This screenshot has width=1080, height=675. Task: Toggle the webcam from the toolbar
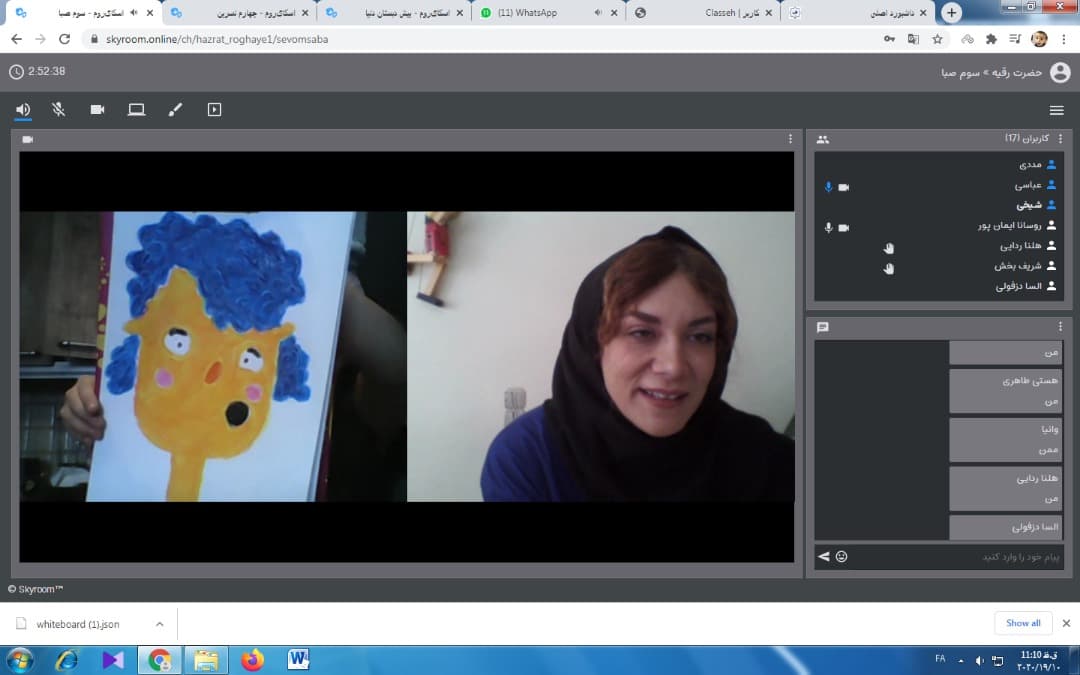97,110
